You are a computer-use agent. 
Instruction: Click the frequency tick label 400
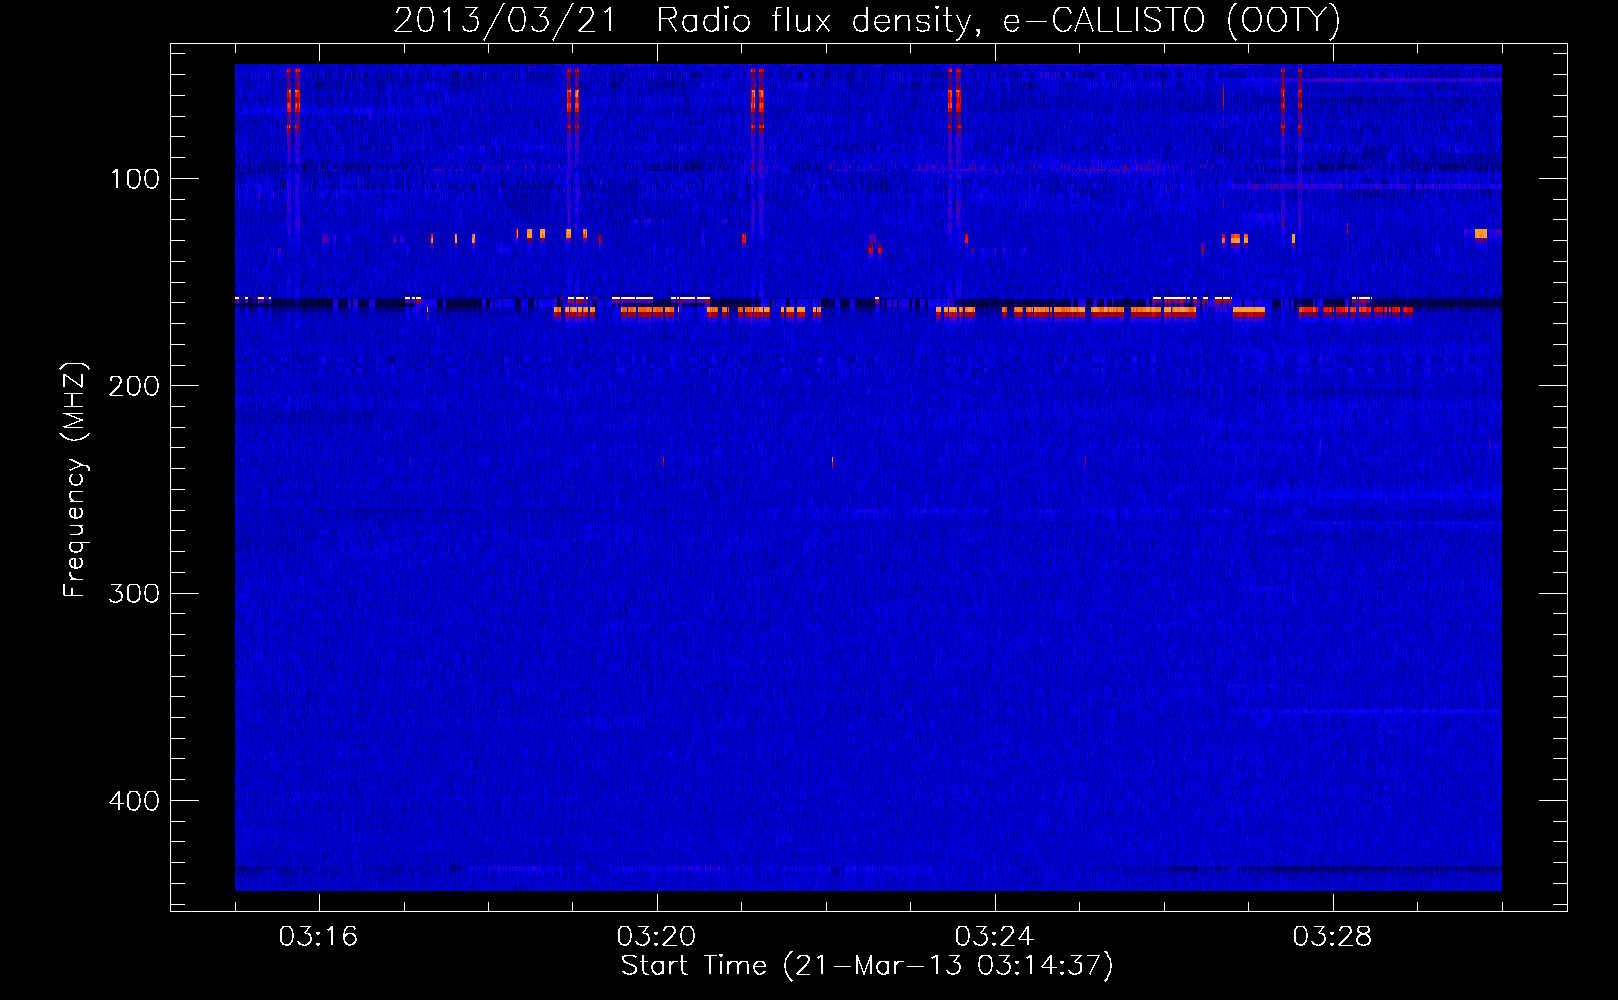tap(134, 801)
